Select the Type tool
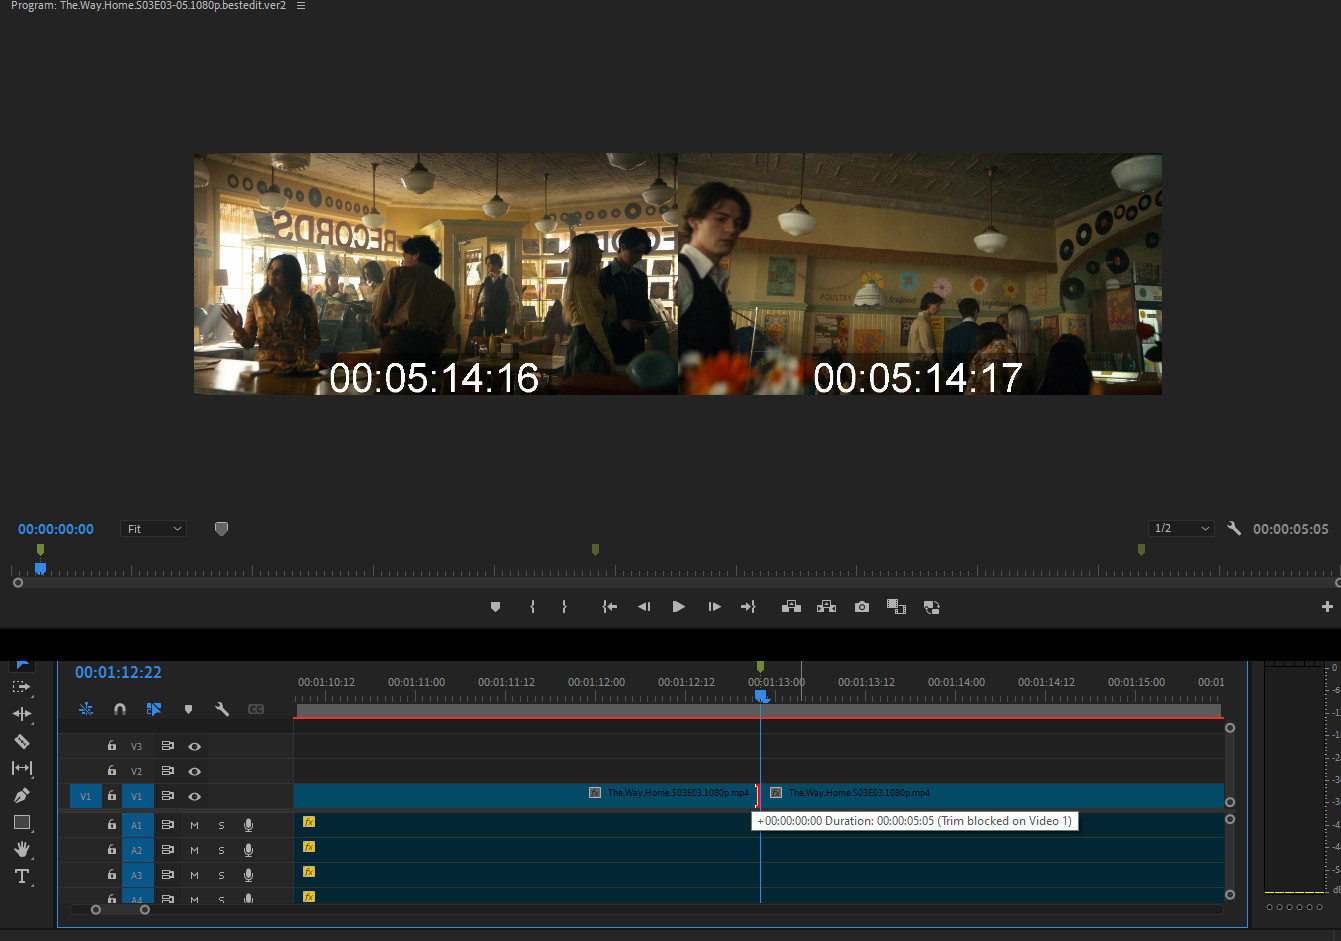The image size is (1341, 941). point(22,876)
